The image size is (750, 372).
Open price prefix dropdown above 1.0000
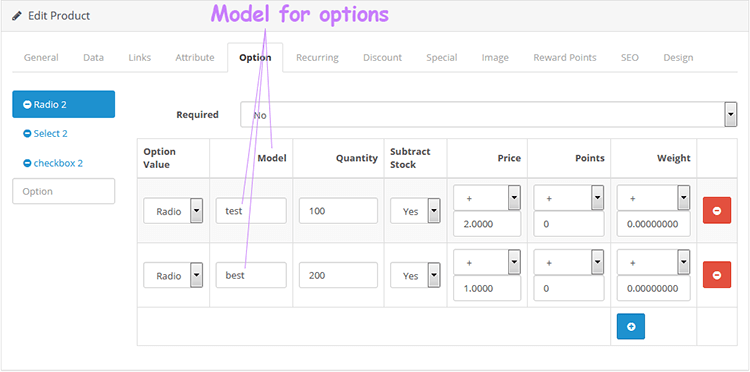[x=487, y=263]
